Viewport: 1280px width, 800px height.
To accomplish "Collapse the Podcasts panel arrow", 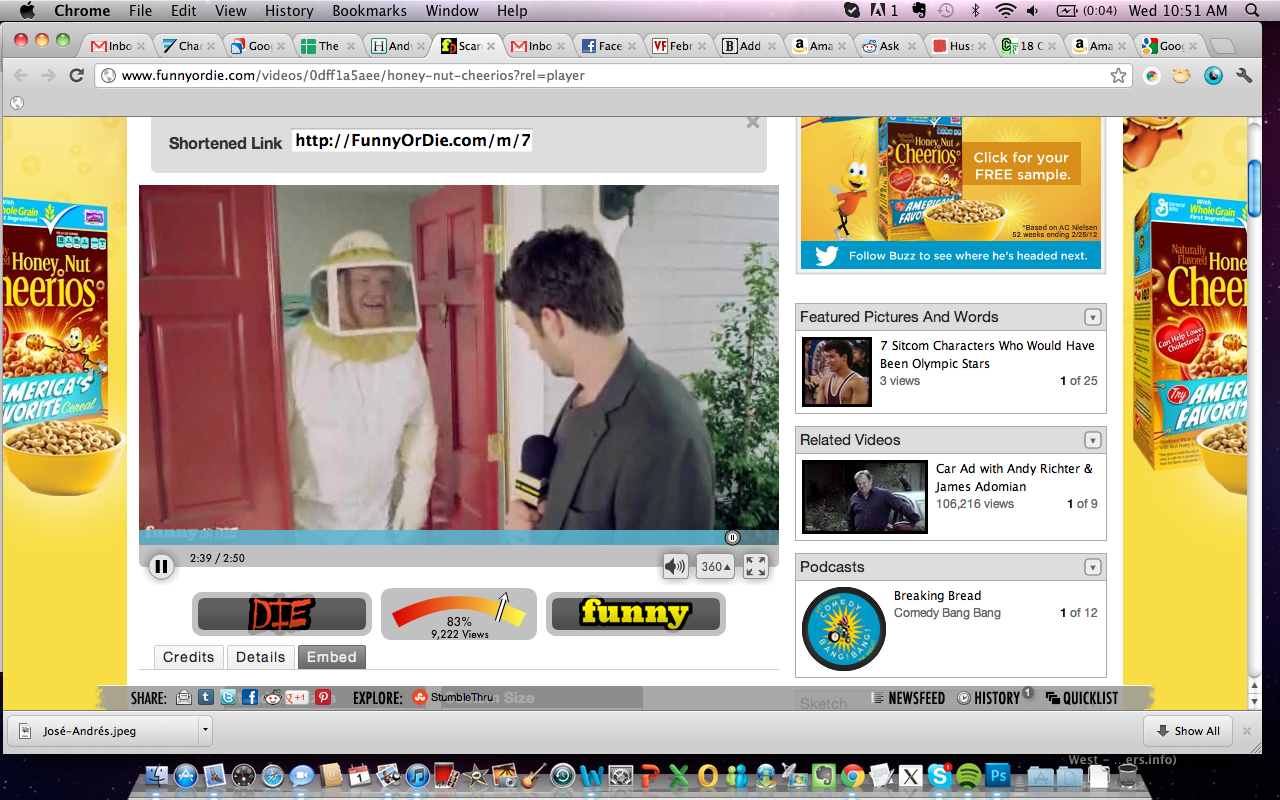I will [x=1093, y=567].
